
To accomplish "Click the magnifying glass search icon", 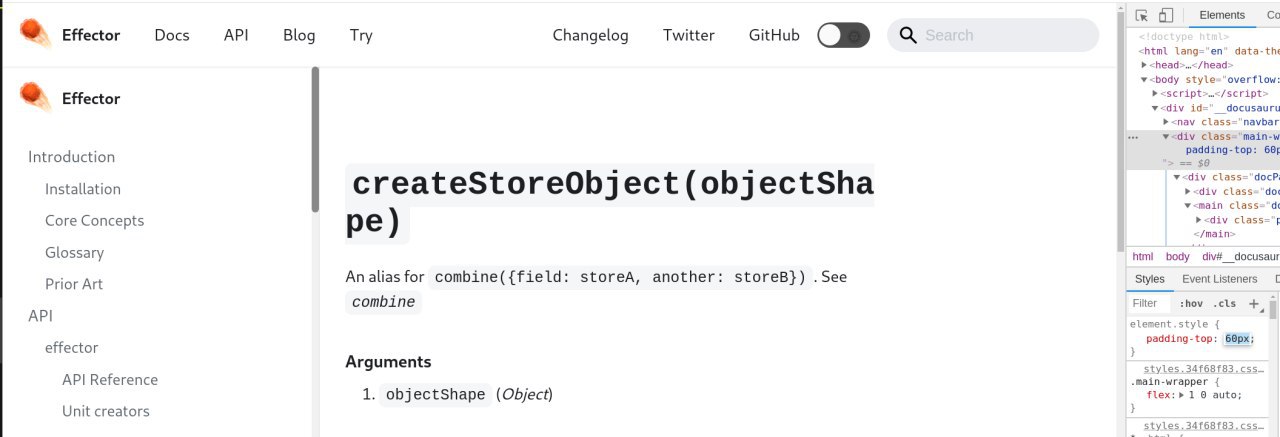I will click(x=908, y=35).
